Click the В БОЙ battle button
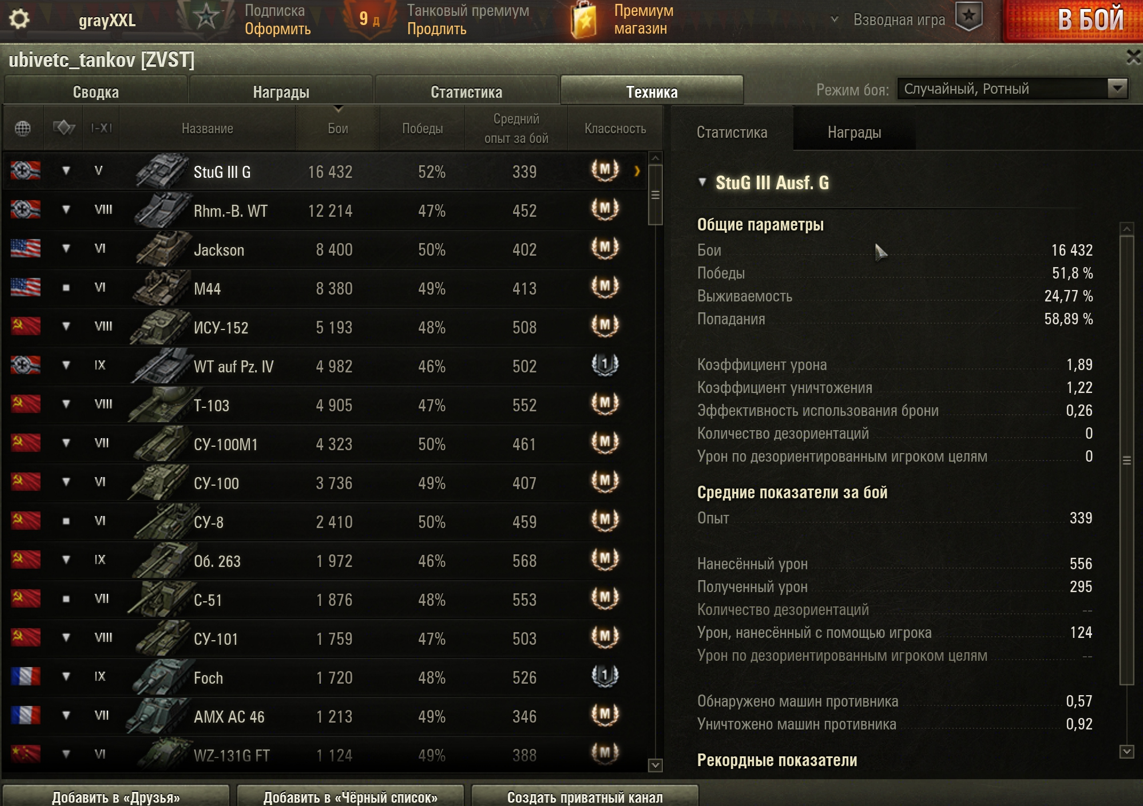The width and height of the screenshot is (1143, 806). click(x=1073, y=20)
